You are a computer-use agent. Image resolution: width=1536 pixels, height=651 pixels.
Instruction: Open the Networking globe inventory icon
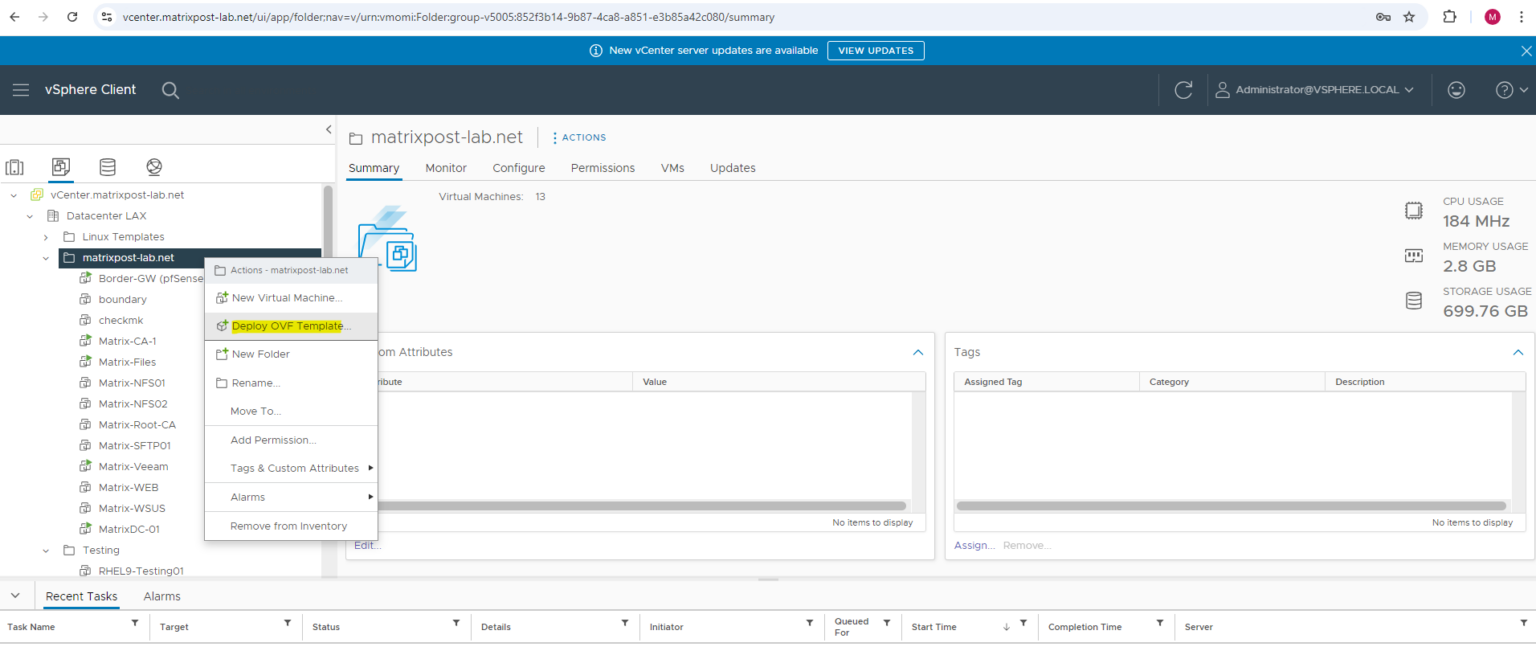[x=152, y=166]
